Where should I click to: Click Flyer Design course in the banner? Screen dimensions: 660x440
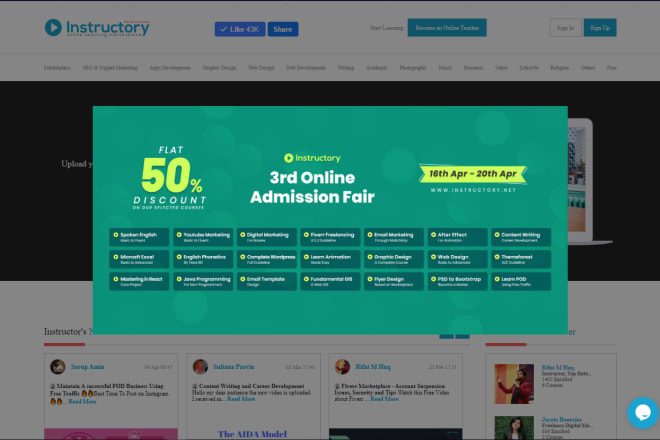point(394,281)
